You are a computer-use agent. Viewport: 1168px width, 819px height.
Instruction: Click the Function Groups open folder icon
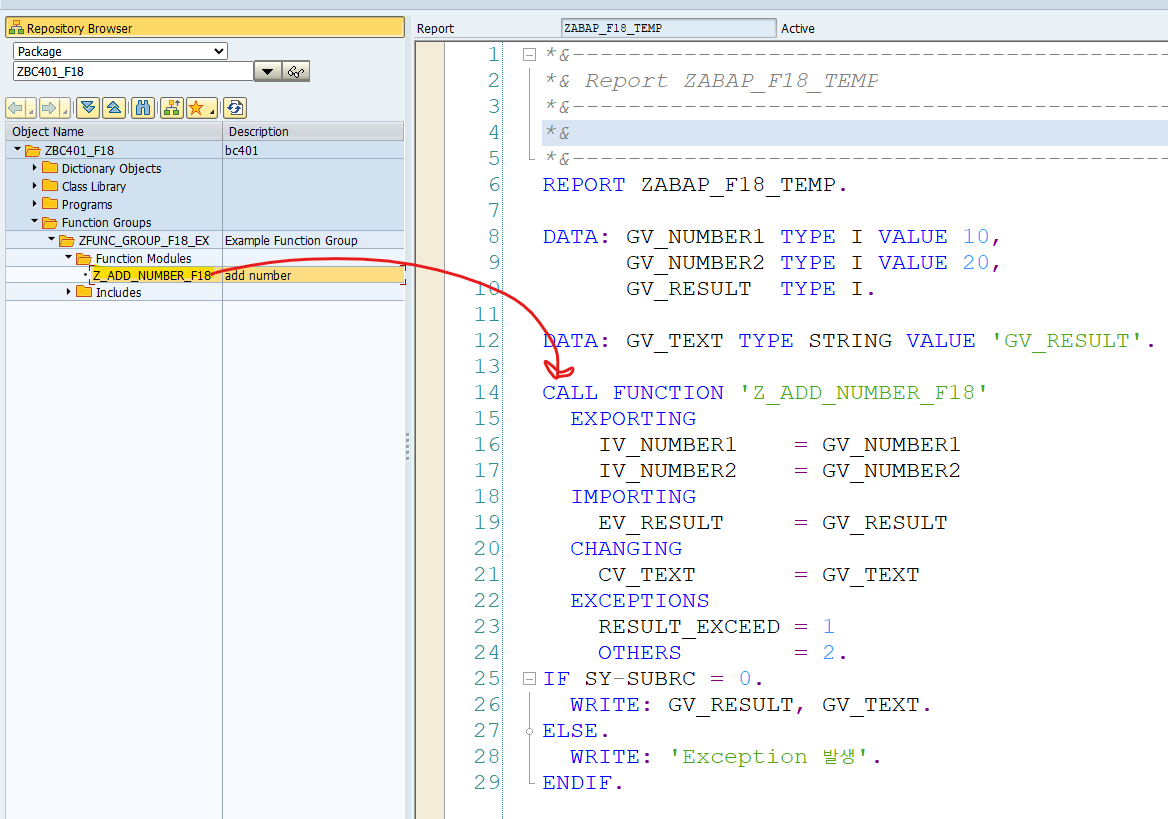(x=50, y=222)
